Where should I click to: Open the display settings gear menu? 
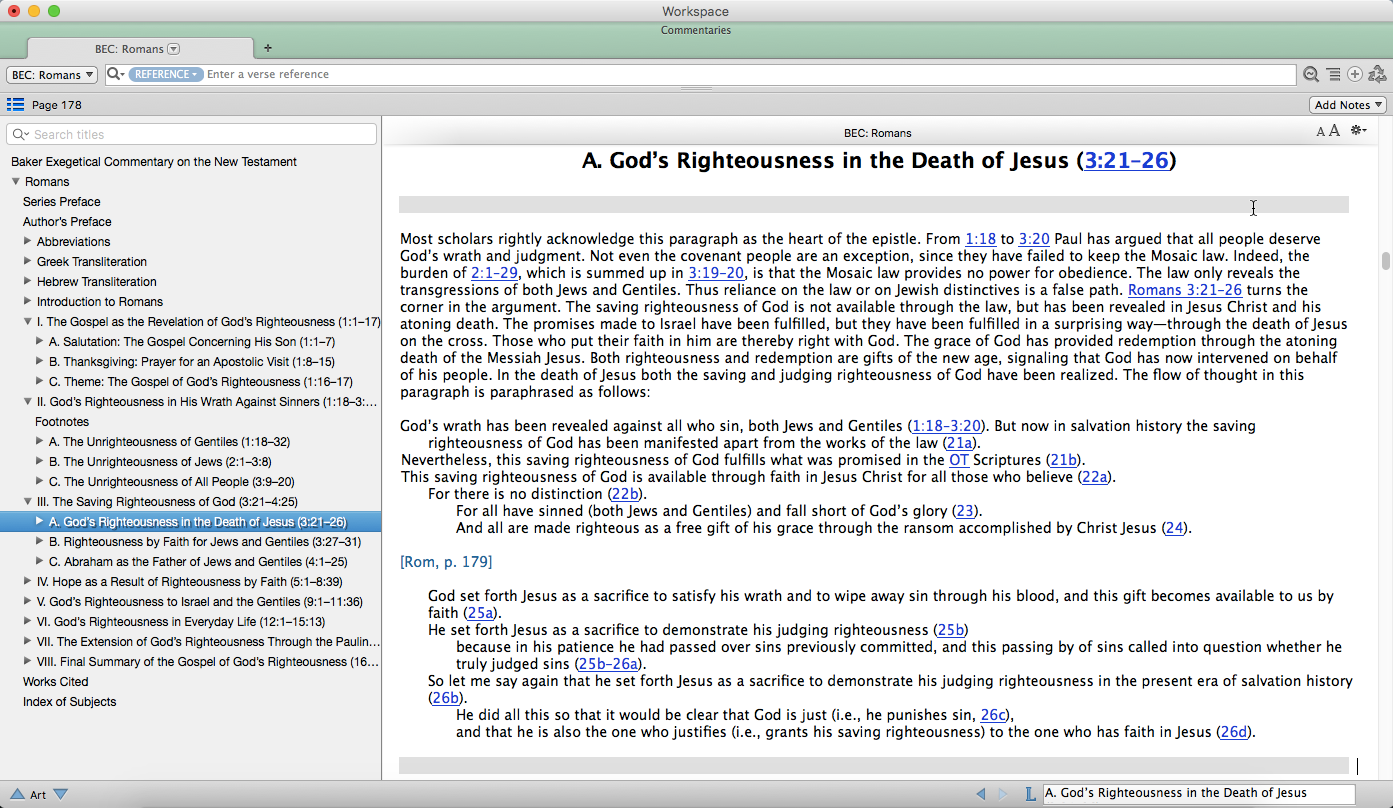[1358, 131]
